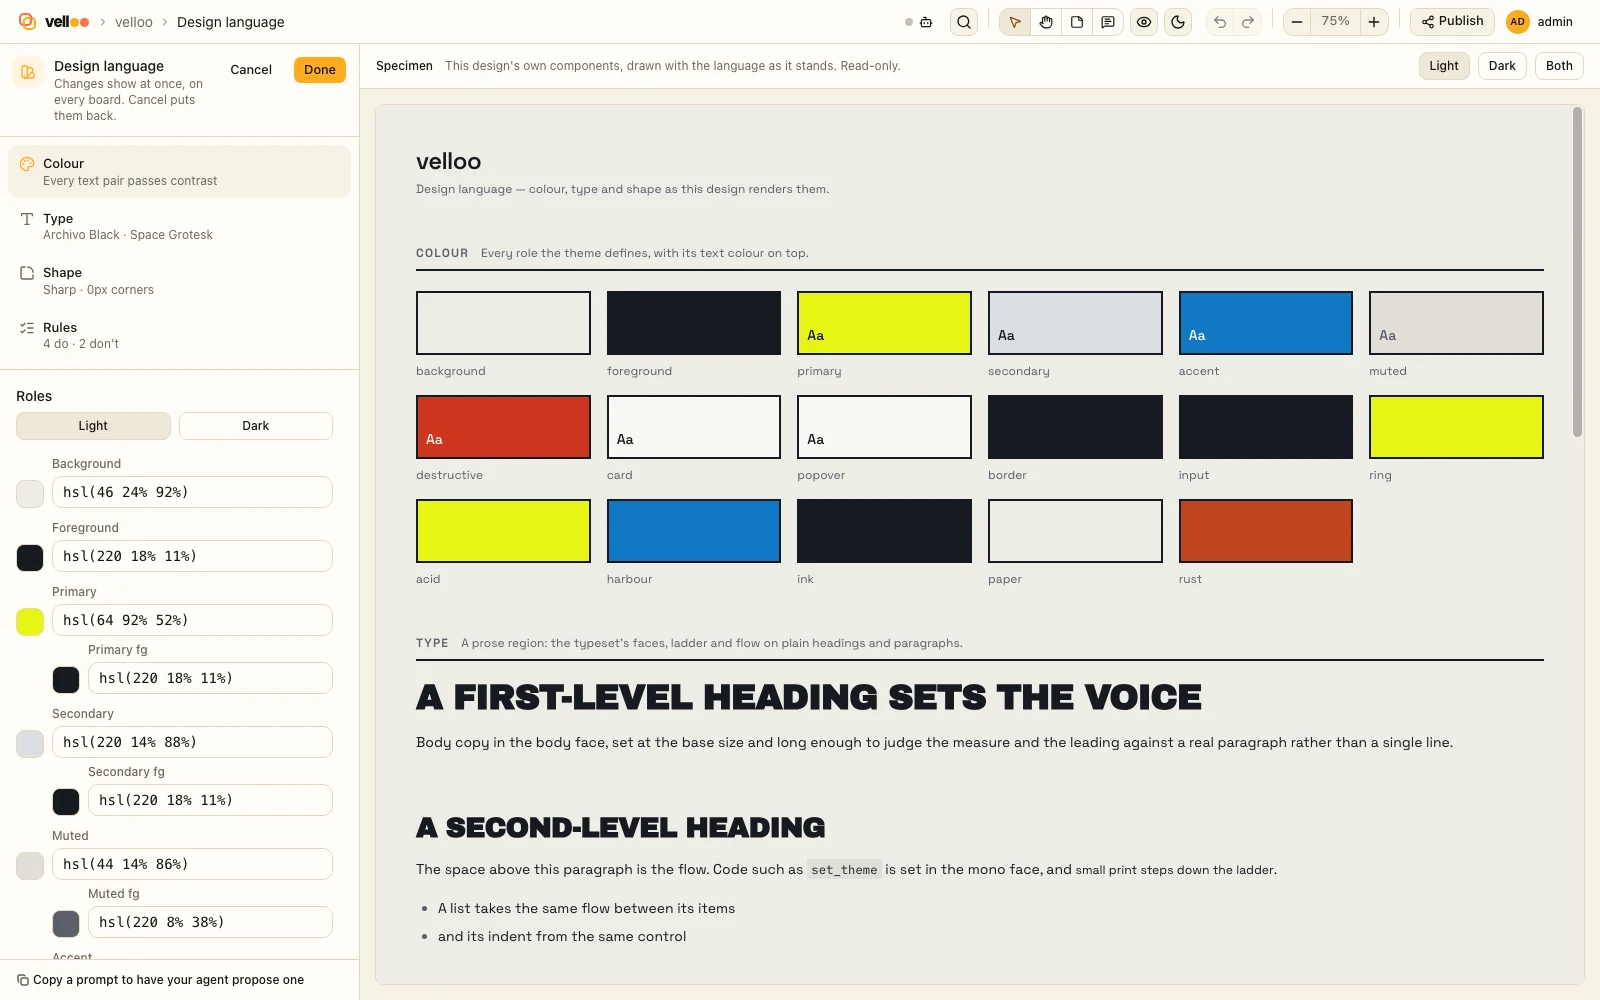Set specimen preview to Light
The width and height of the screenshot is (1600, 1000).
click(1444, 66)
